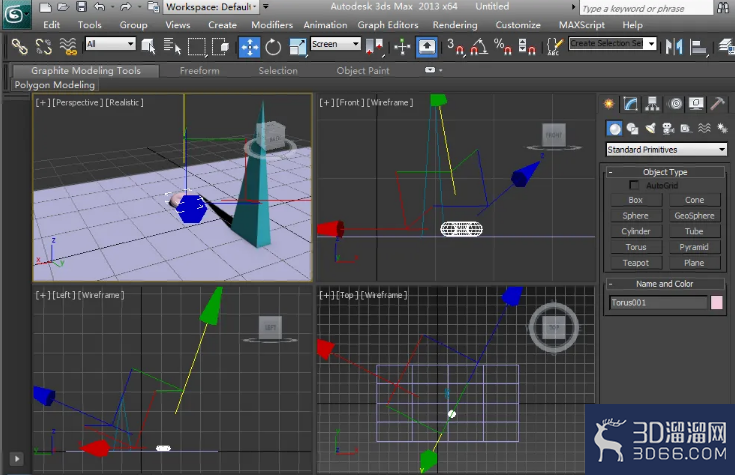Switch to the Graphite Modeling Tools tab
Image resolution: width=735 pixels, height=475 pixels.
pos(86,71)
